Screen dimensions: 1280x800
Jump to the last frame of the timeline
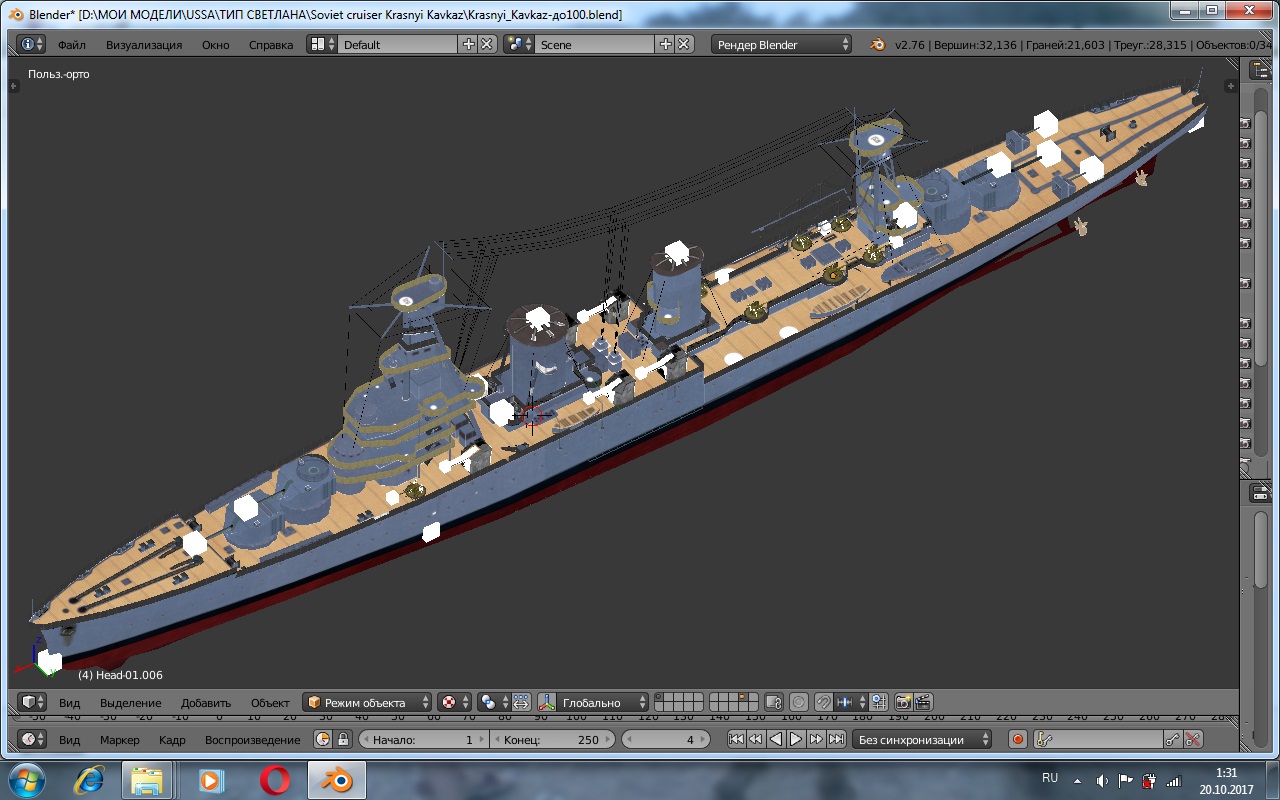[836, 740]
